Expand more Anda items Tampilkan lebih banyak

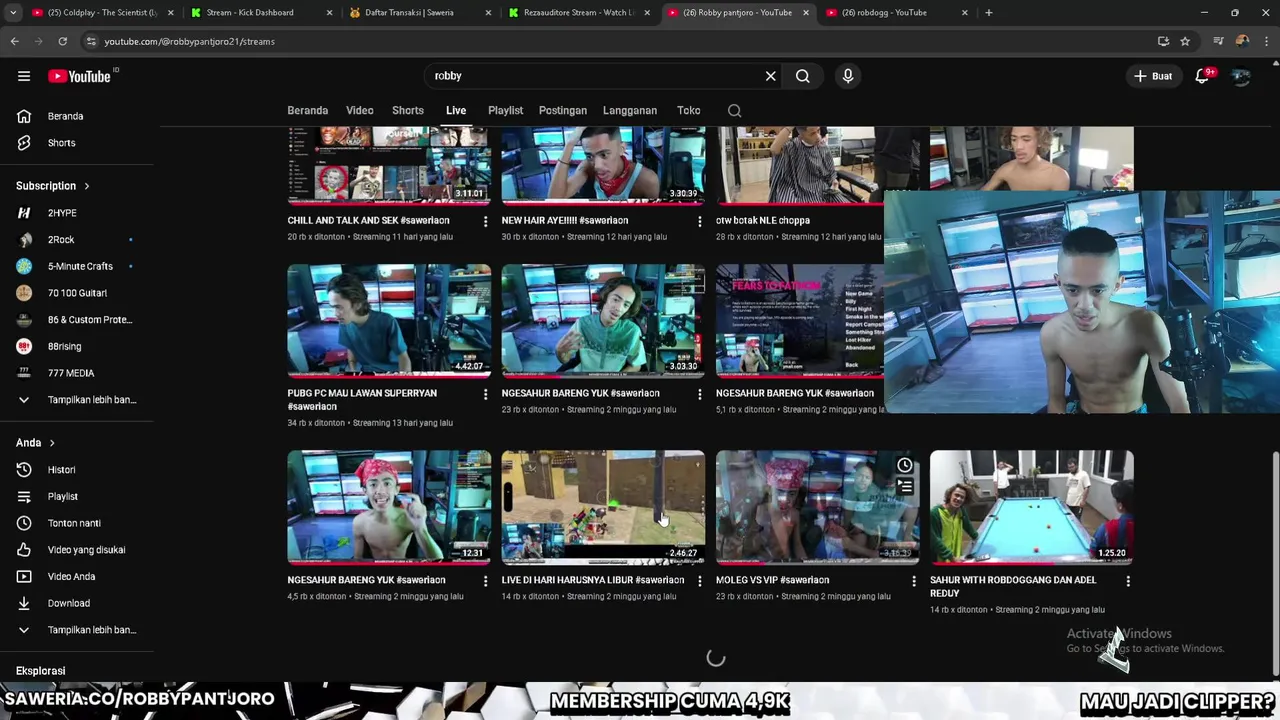coord(77,630)
